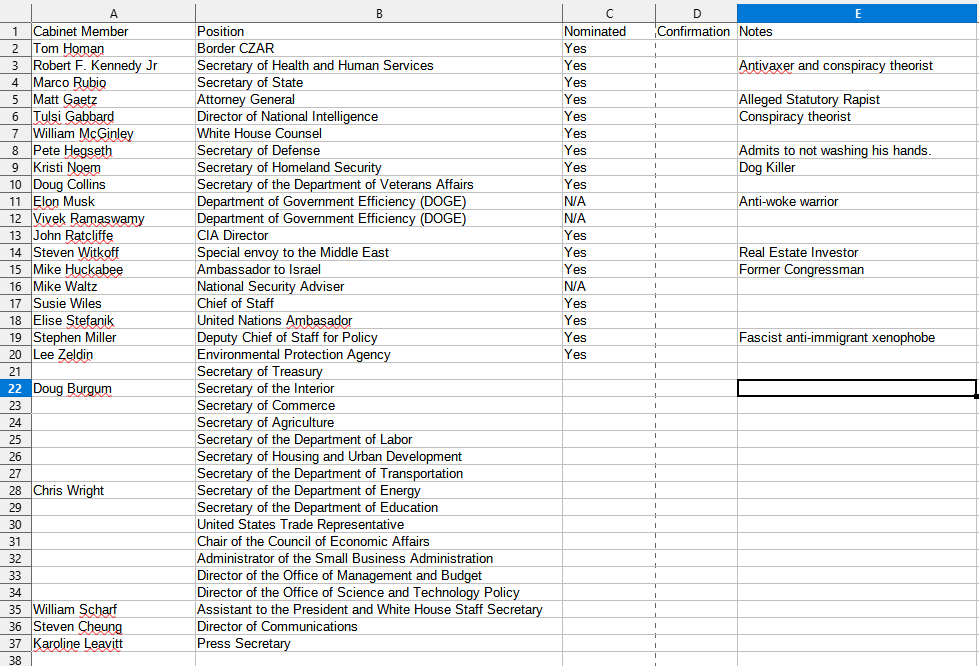Select 'Alleged Statutory Rapist' notes cell
Viewport: 979px width, 666px height.
858,99
